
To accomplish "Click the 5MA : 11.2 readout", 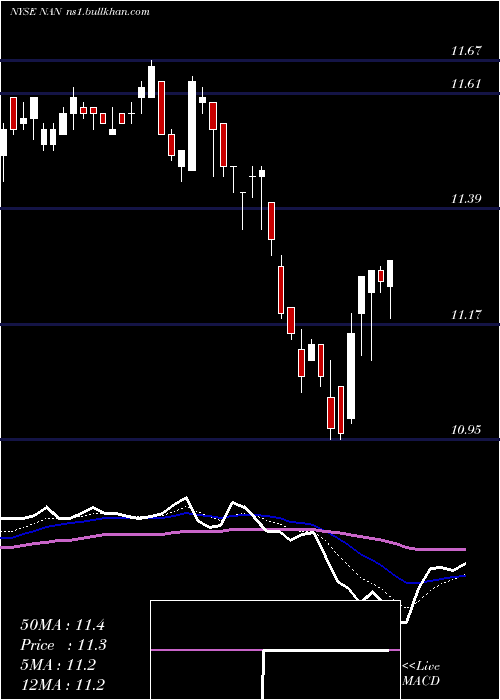I will point(58,665).
